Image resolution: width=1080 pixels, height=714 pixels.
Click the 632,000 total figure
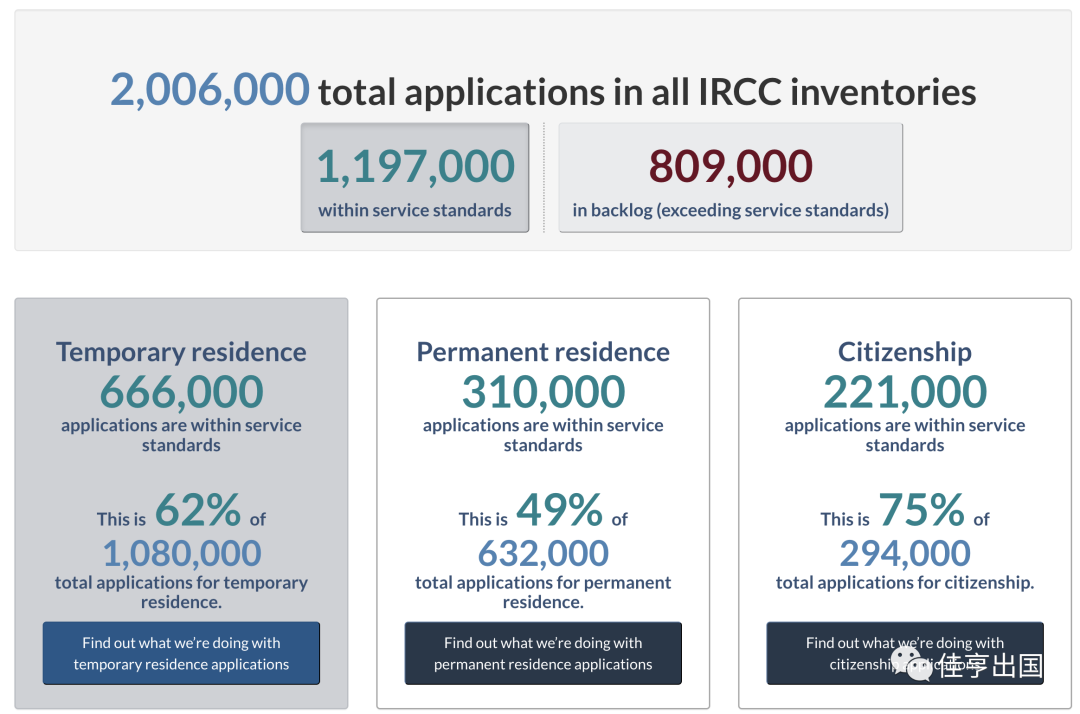click(543, 553)
